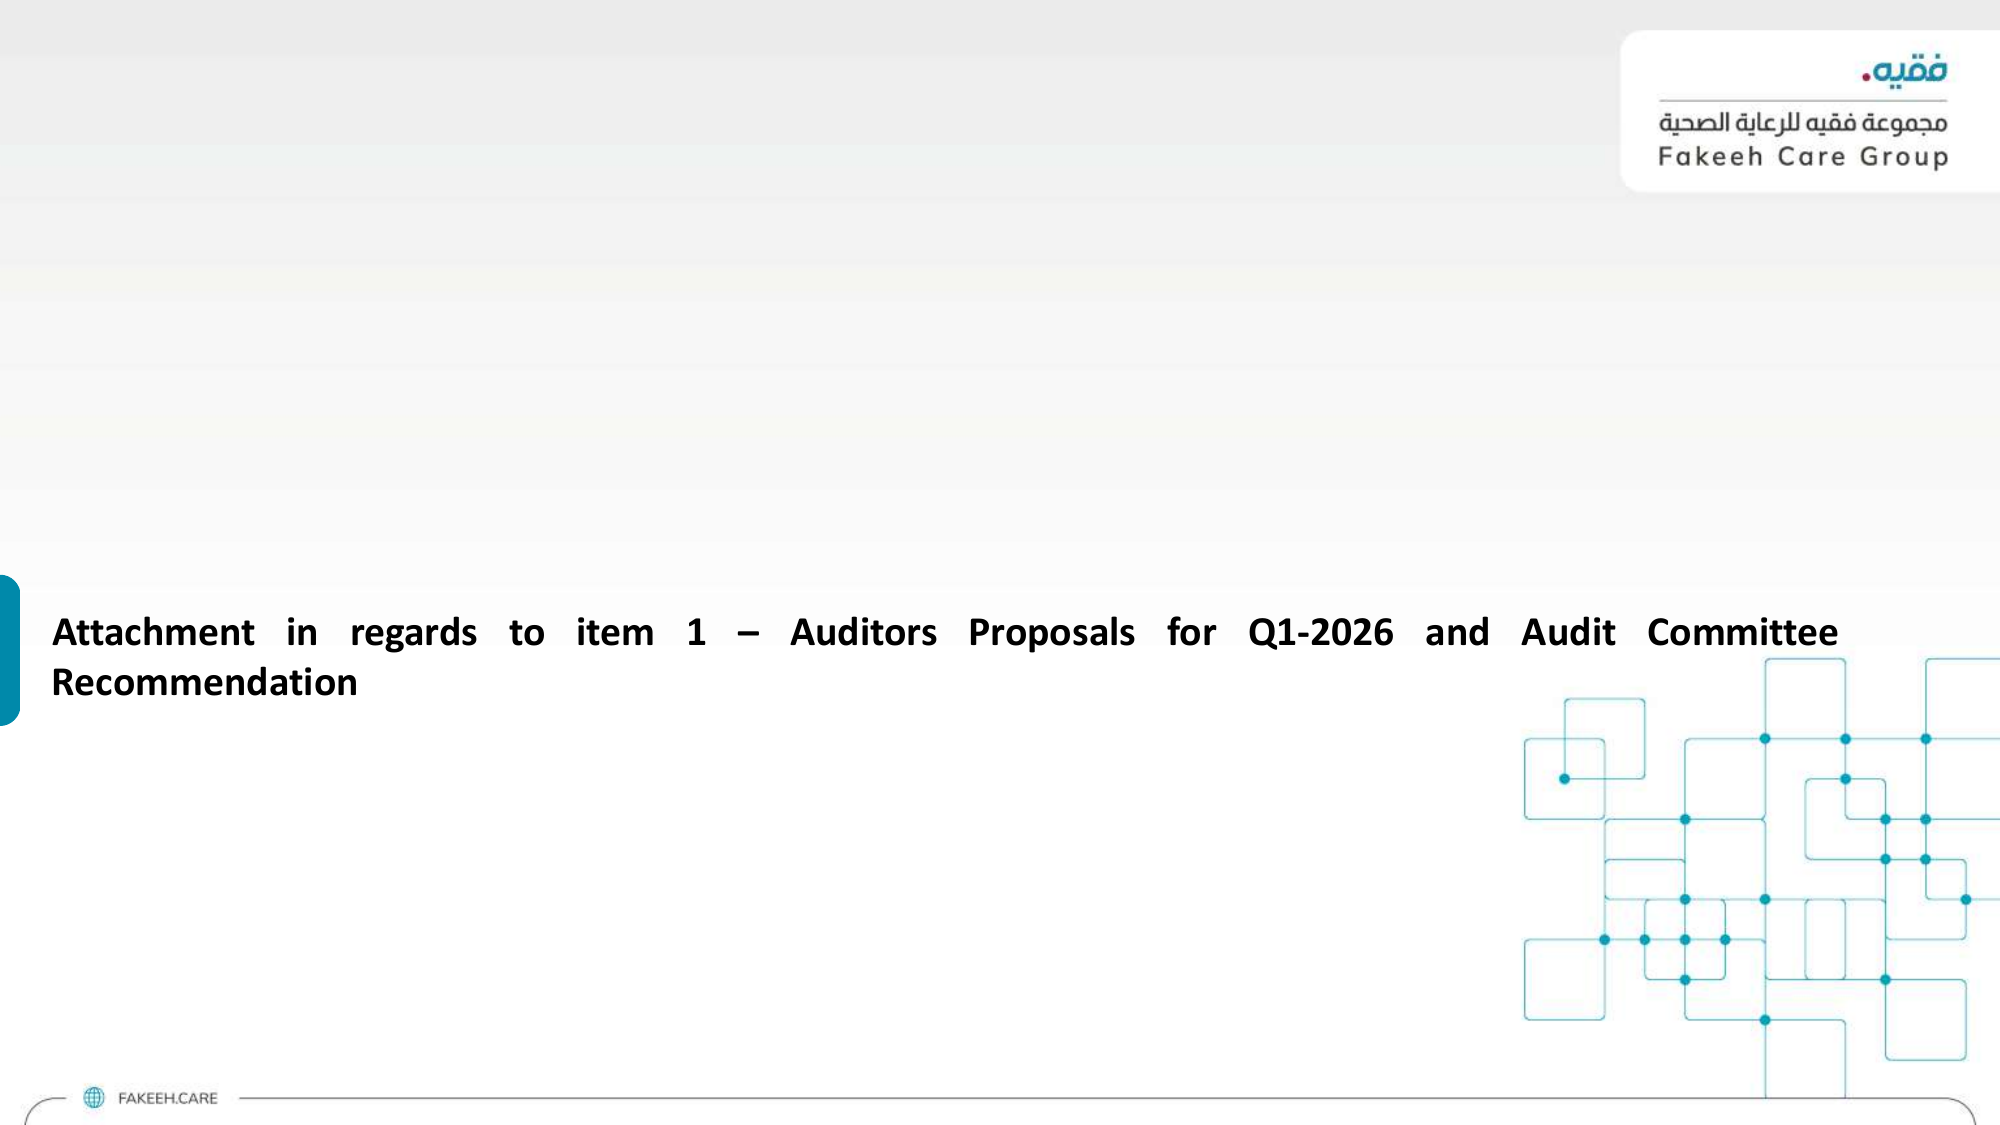Click the word Committee in the heading
2000x1125 pixels.
point(1742,633)
